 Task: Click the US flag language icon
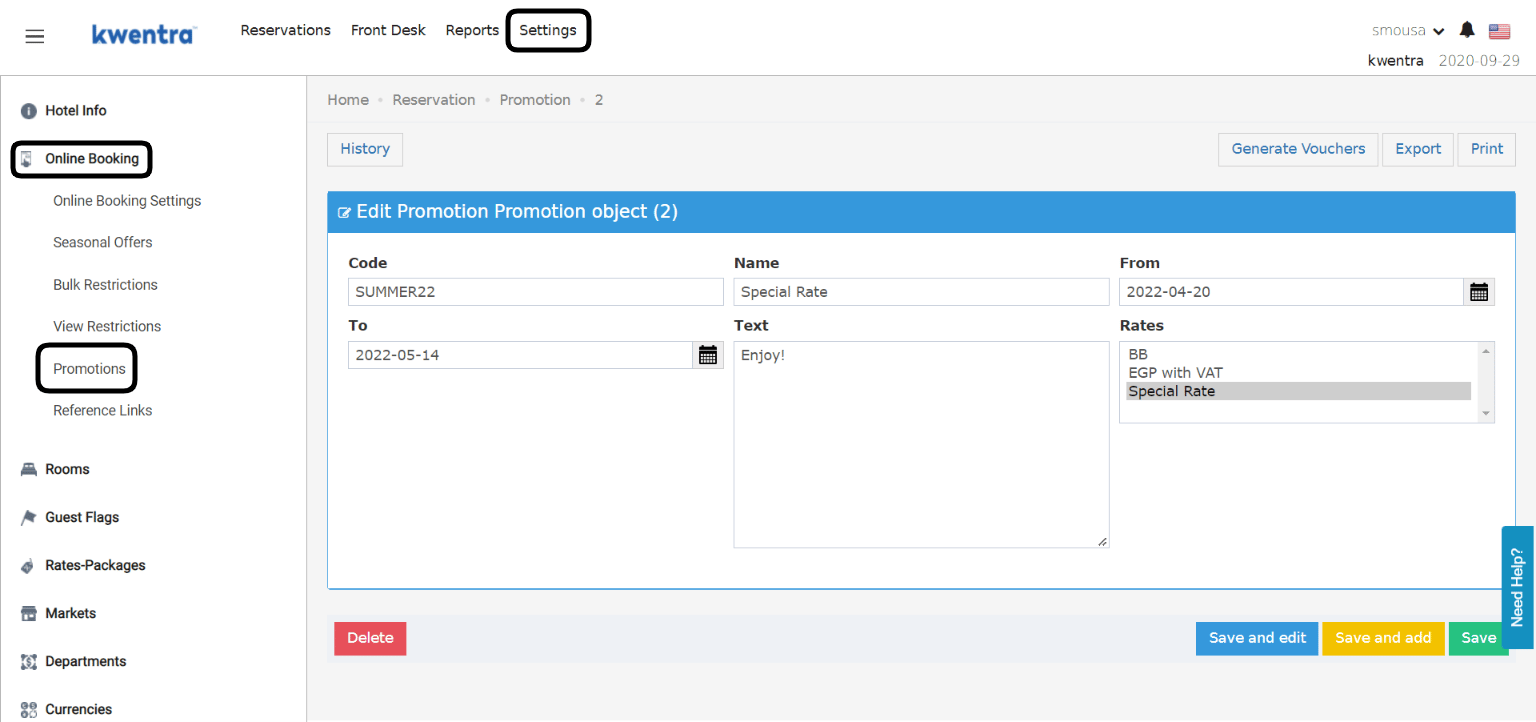click(1499, 31)
